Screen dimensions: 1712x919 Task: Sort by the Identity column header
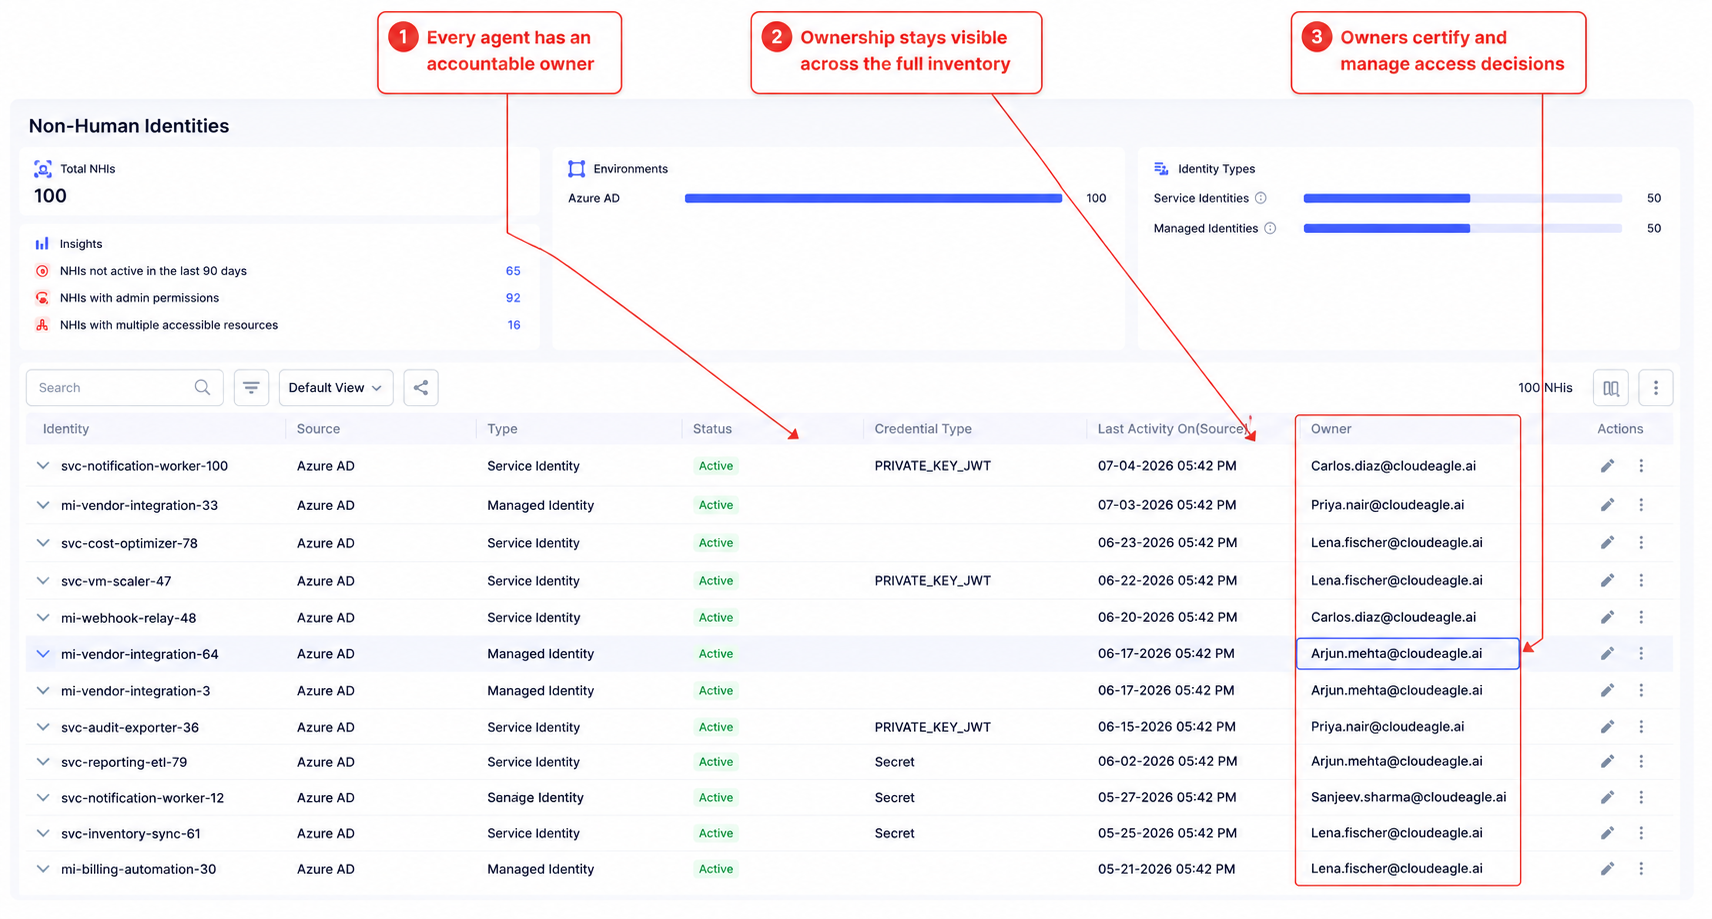66,429
